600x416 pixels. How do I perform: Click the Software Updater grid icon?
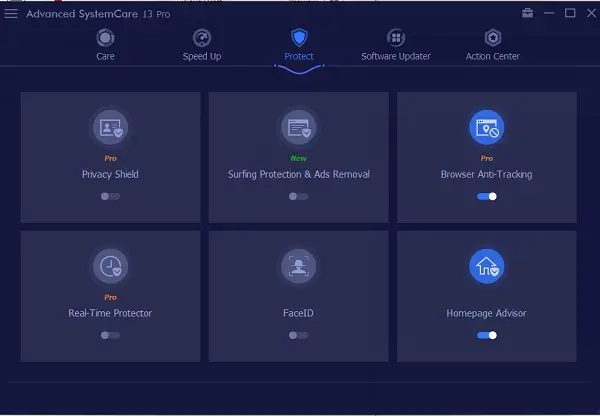396,38
